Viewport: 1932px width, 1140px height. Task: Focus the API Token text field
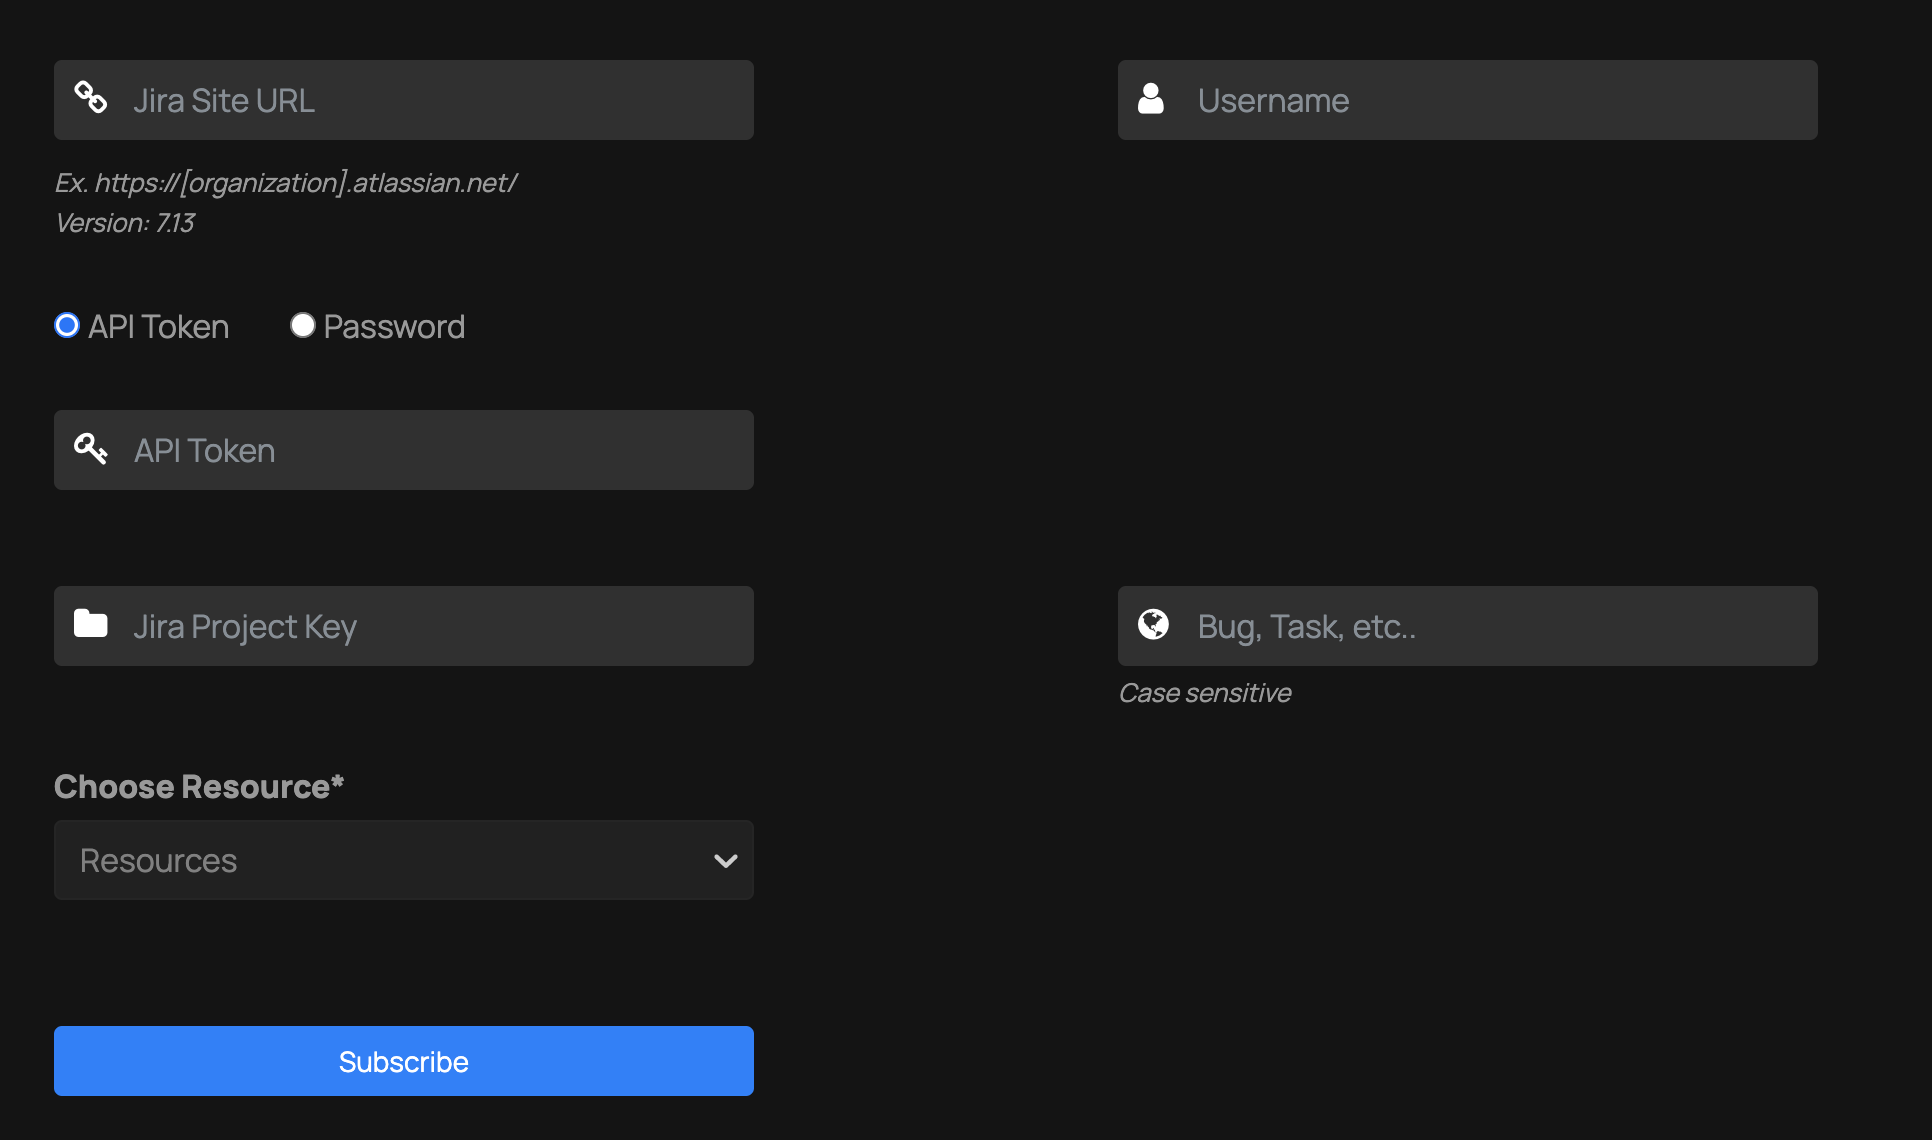tap(404, 450)
